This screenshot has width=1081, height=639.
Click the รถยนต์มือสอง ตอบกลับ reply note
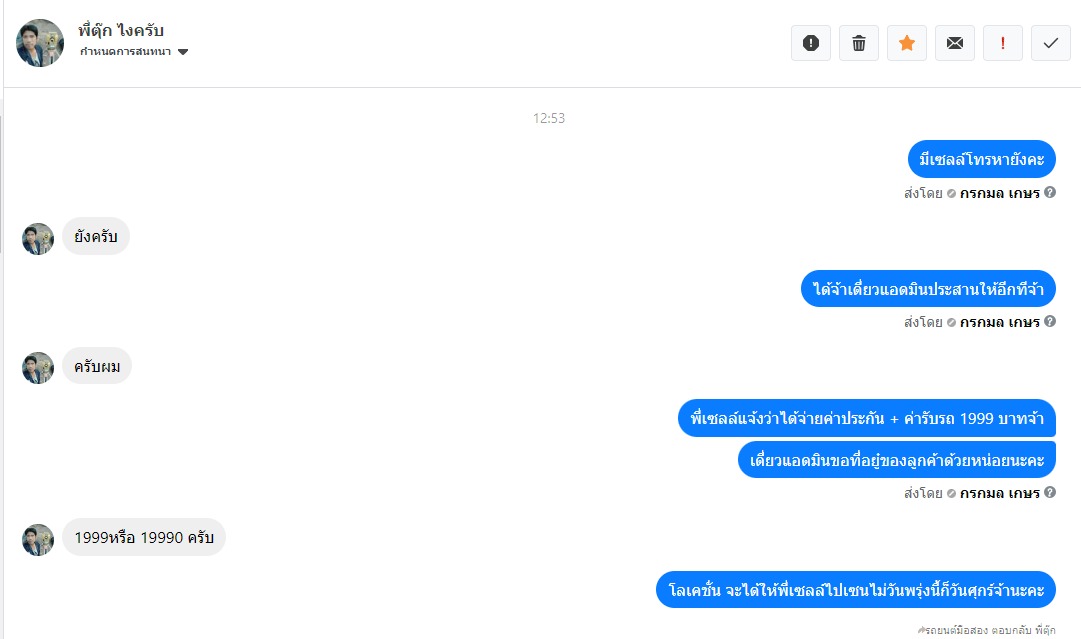(987, 630)
